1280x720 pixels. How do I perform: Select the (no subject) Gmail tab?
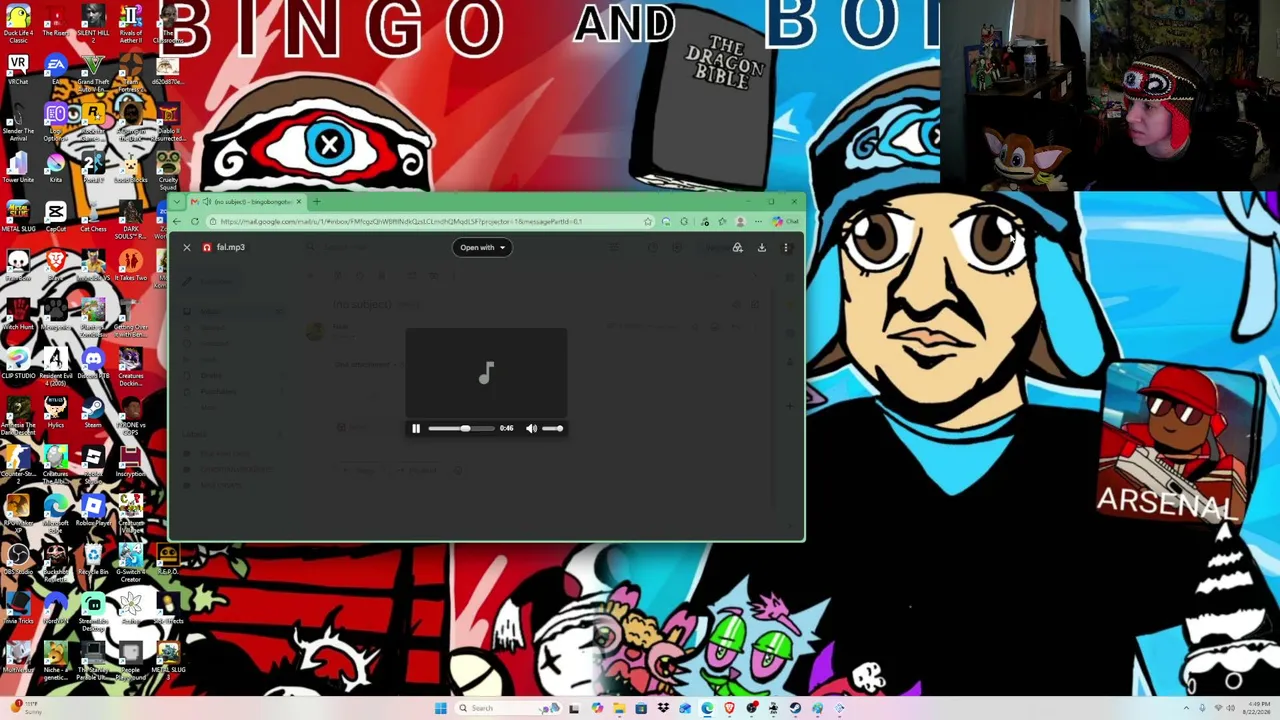coord(245,202)
